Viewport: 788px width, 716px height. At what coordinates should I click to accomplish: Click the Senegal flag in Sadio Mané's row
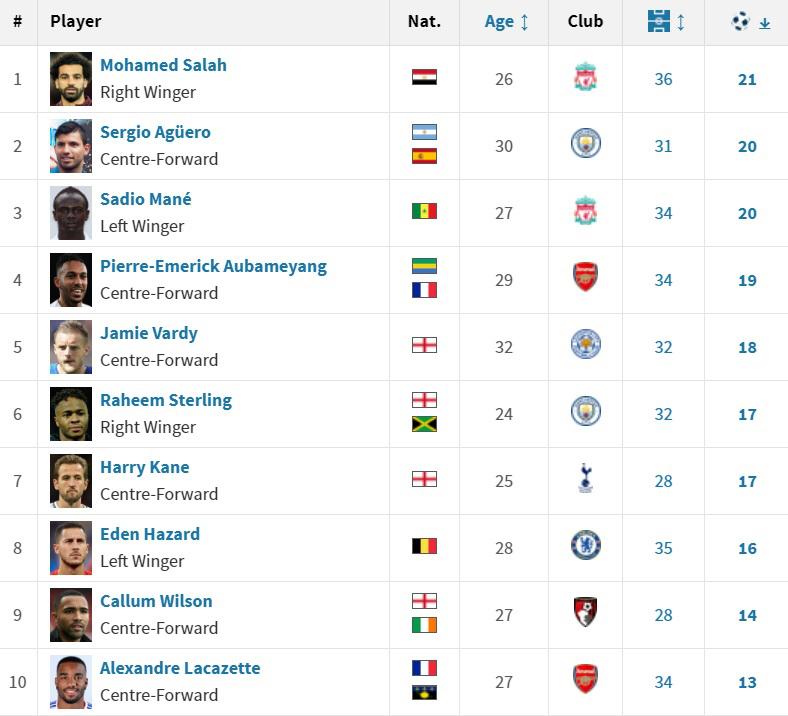pyautogui.click(x=424, y=211)
